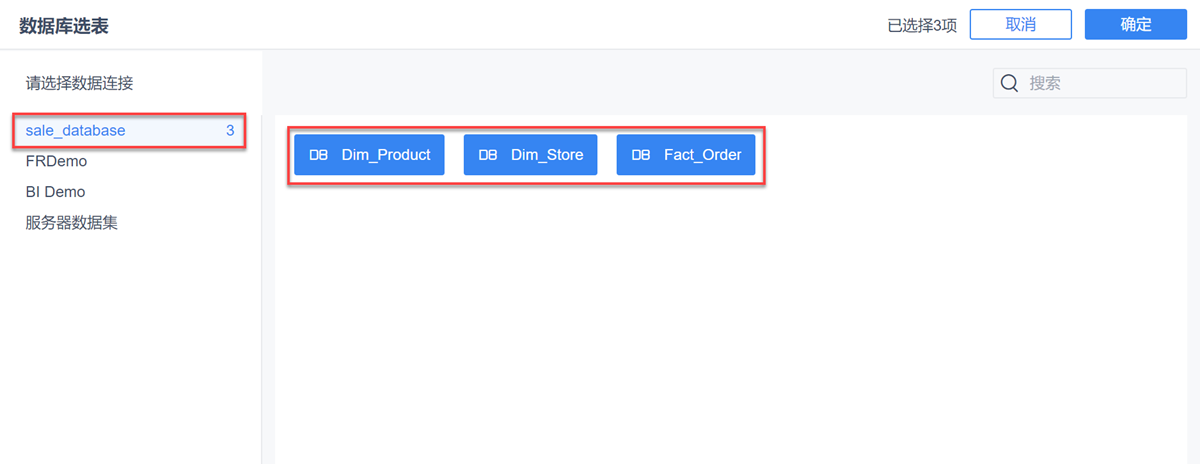Choose 服务器数据集 in the connection list

(72, 223)
